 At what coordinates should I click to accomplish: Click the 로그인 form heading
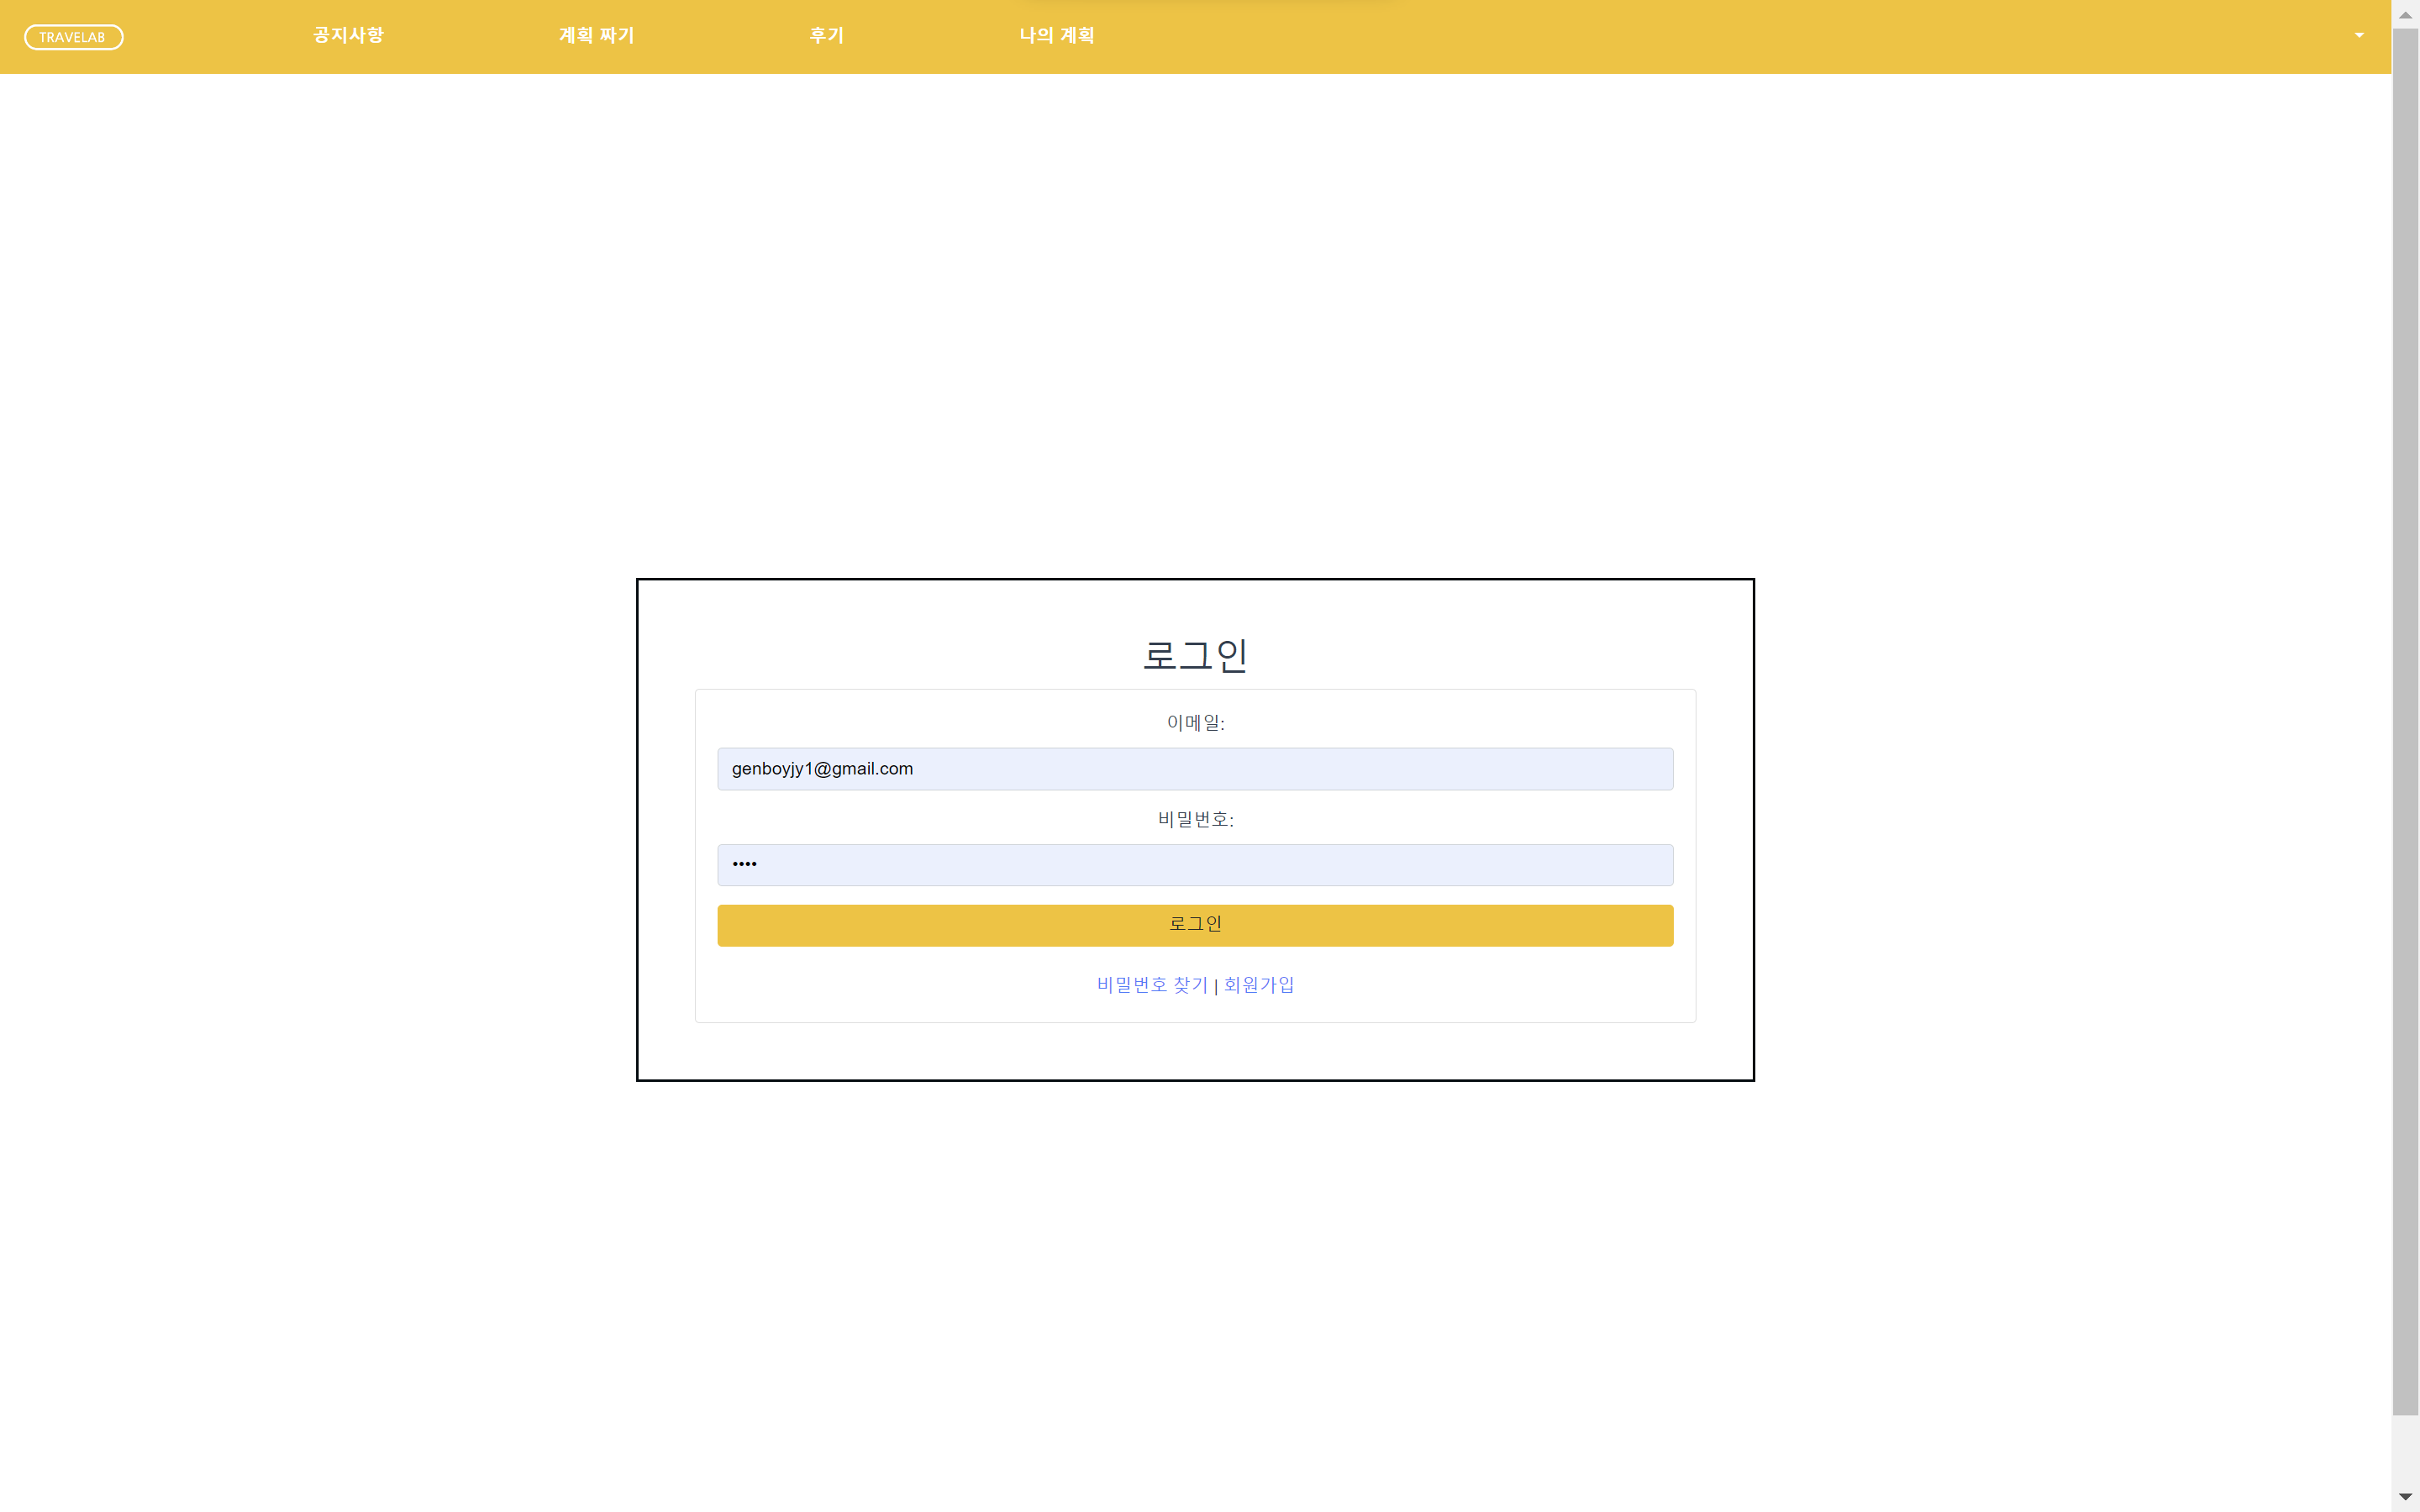[1196, 655]
